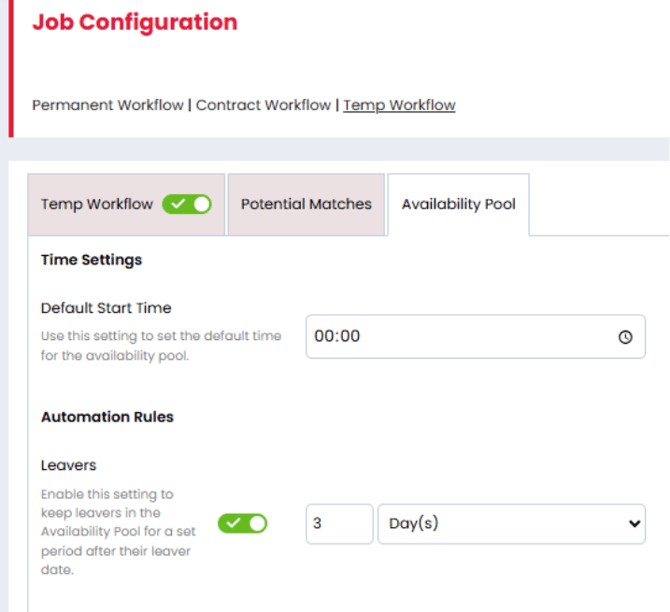Screen dimensions: 670x612
Task: Click the clock icon in the time field
Action: pos(625,337)
